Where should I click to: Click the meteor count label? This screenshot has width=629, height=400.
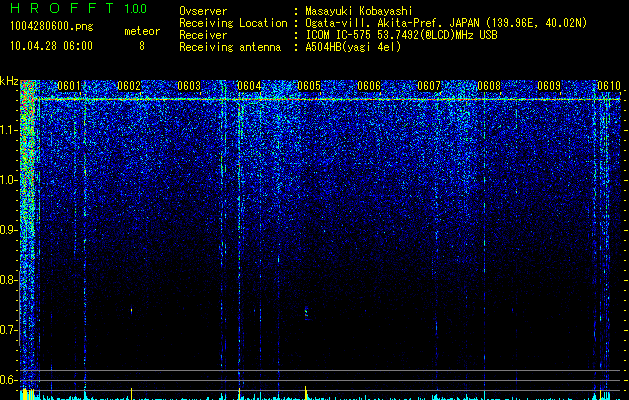click(142, 31)
